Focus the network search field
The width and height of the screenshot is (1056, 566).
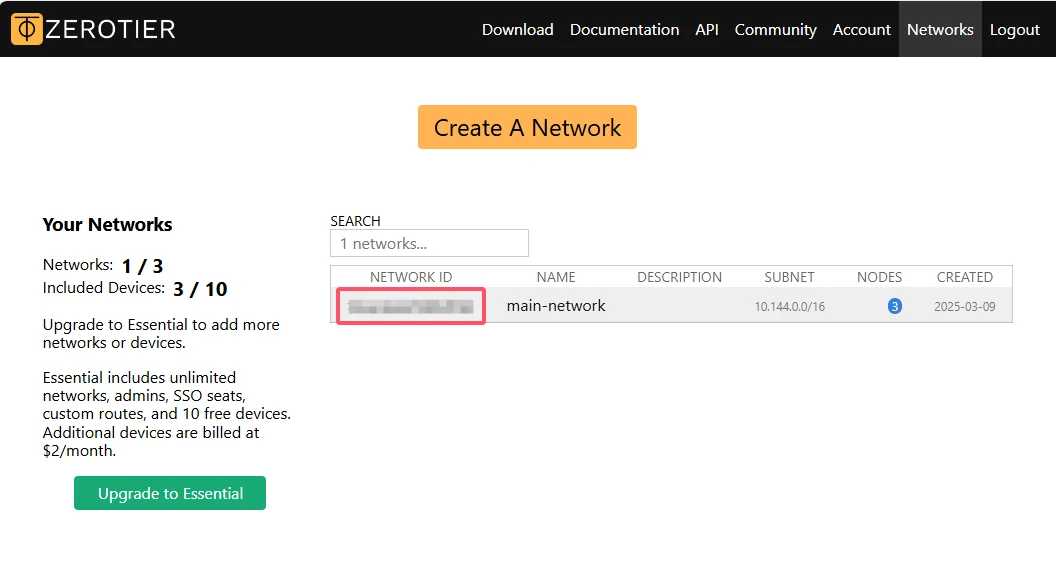[429, 243]
